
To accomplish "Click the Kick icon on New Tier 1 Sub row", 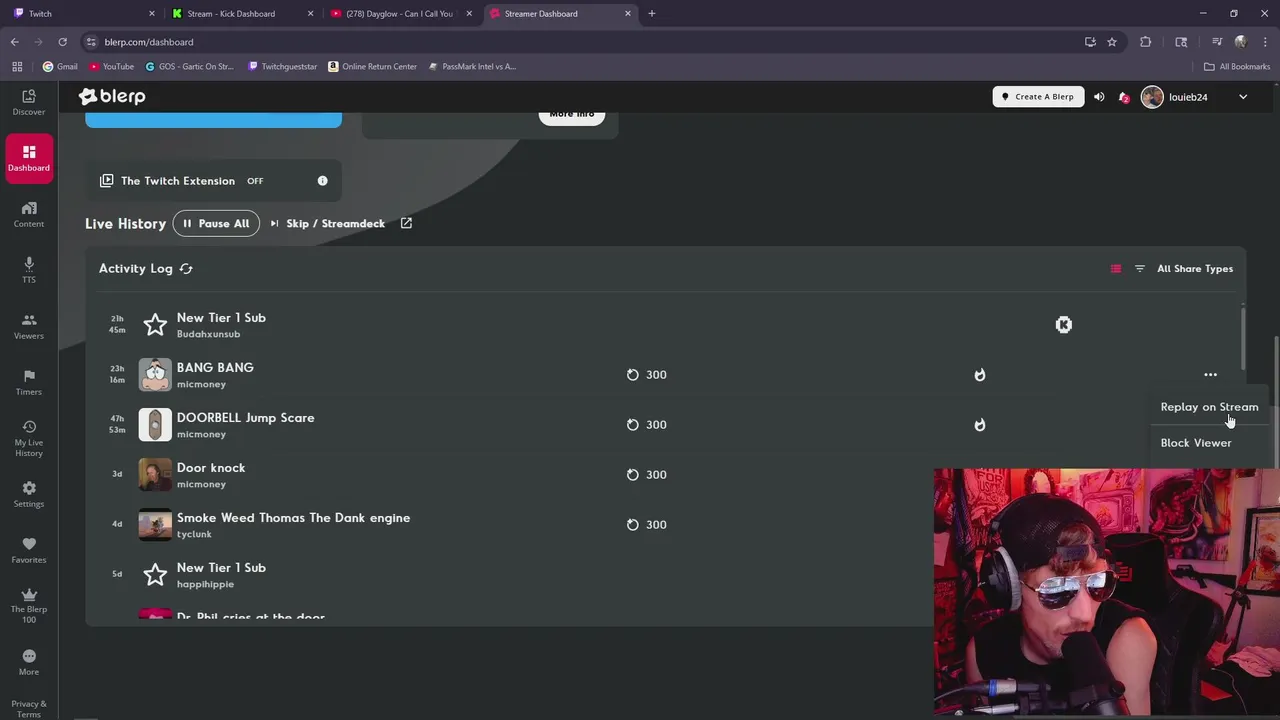I will click(x=1064, y=325).
